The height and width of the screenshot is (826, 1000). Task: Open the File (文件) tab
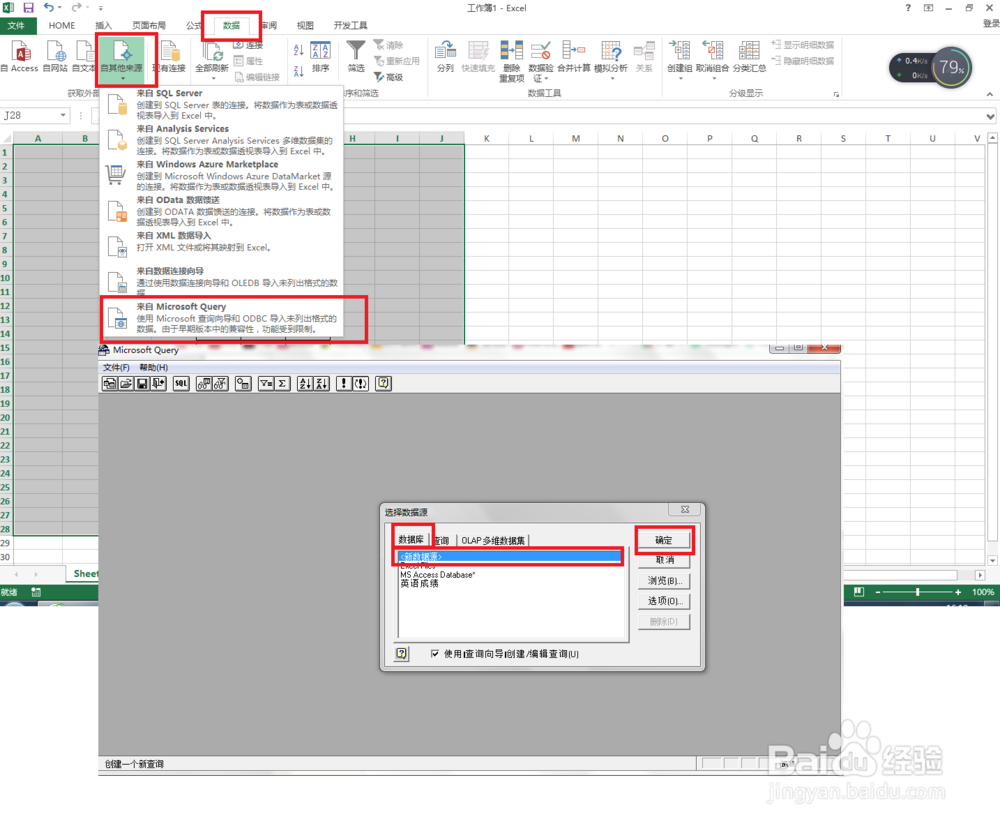(17, 26)
